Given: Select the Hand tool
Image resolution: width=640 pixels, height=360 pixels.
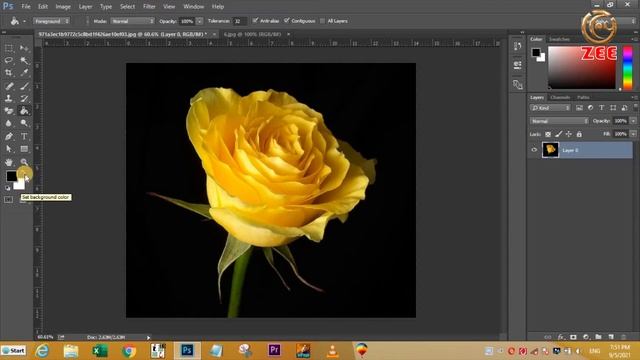Looking at the screenshot, I should (9, 162).
